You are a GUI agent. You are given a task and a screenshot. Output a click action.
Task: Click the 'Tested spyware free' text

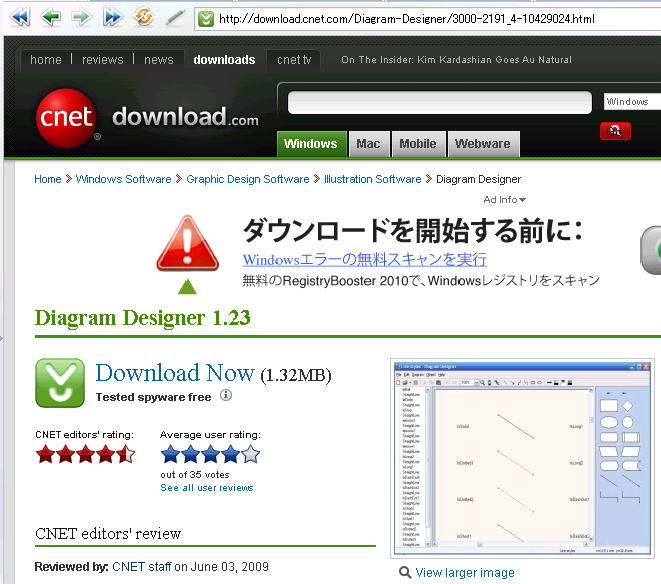[153, 397]
